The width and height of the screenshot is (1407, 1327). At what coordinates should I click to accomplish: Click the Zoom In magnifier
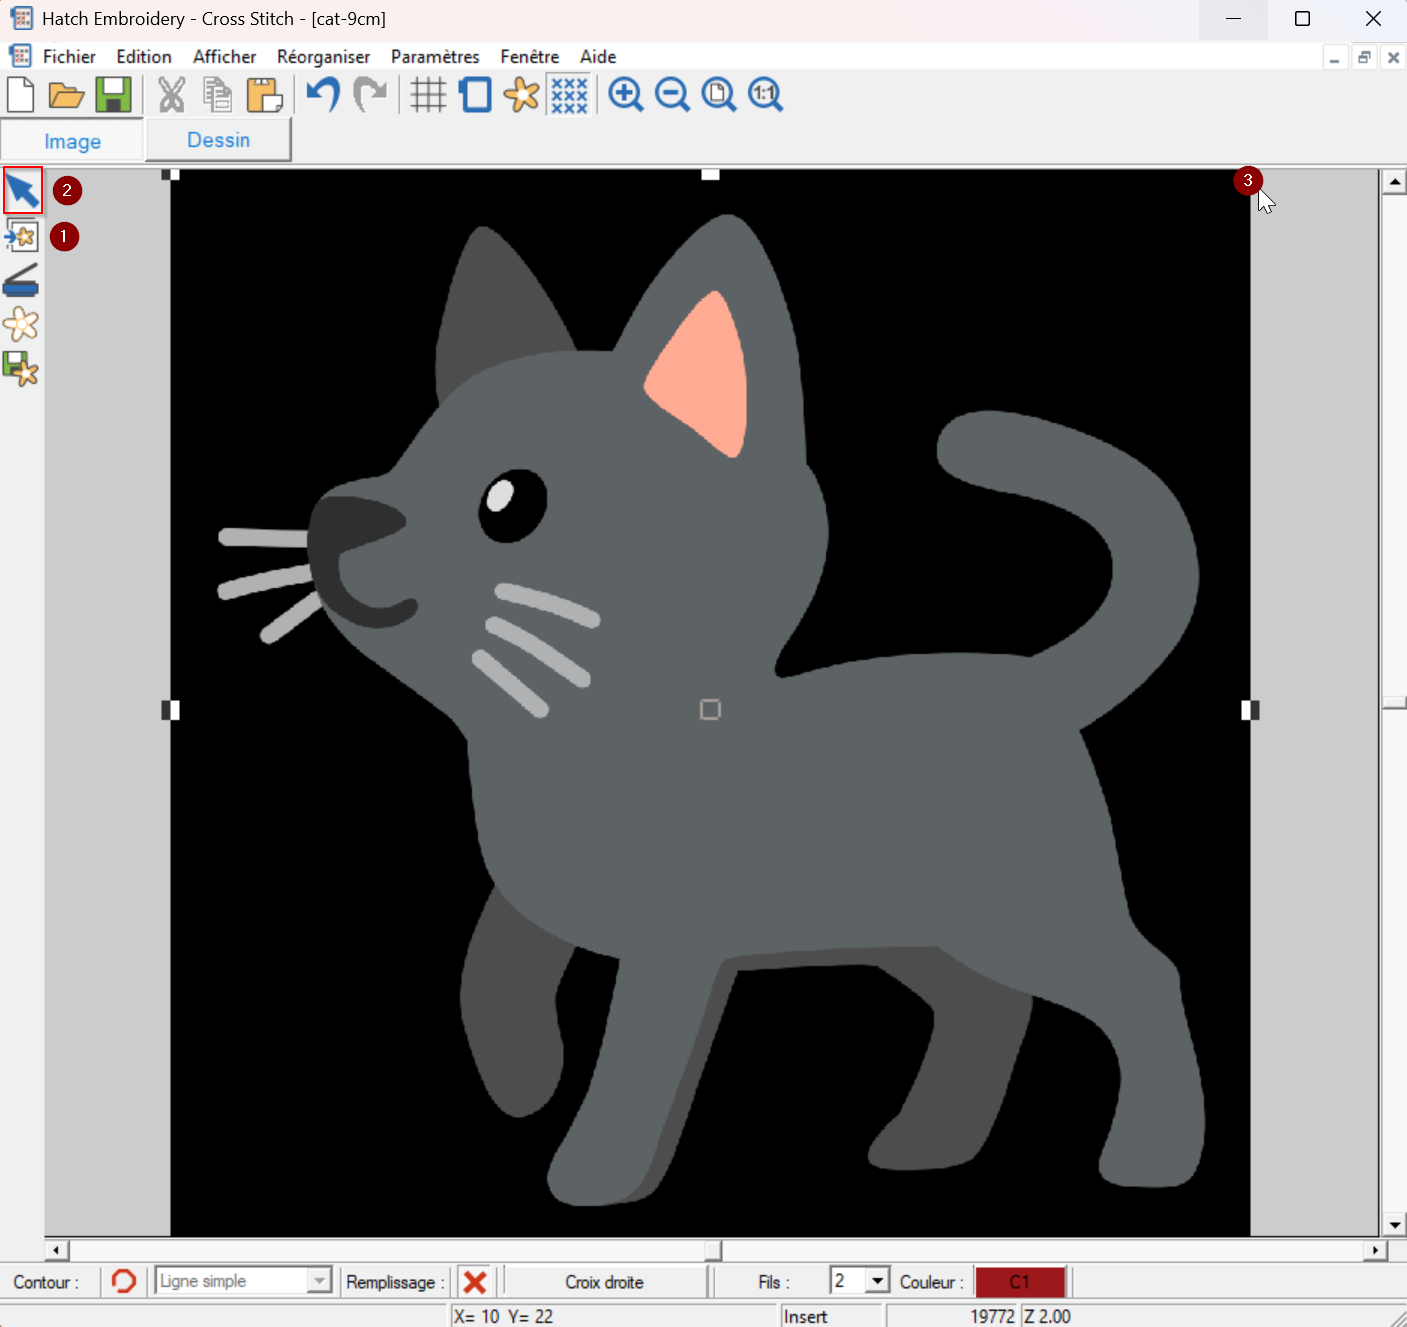[626, 95]
